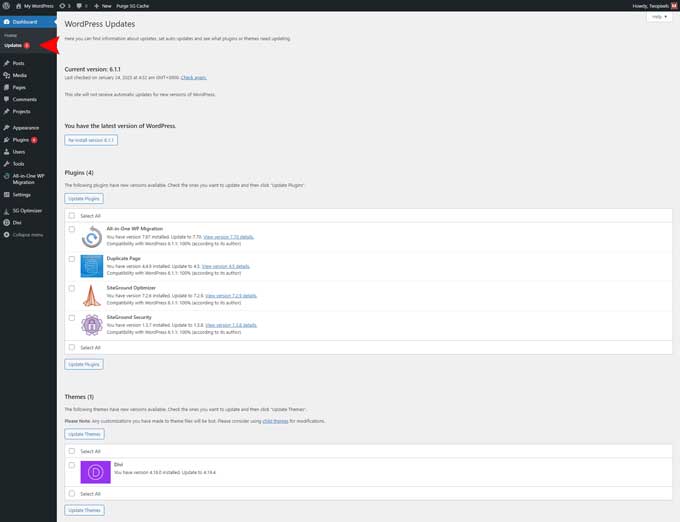Viewport: 680px width, 522px height.
Task: Check the All-in-One WP Migration checkbox
Action: [x=72, y=229]
